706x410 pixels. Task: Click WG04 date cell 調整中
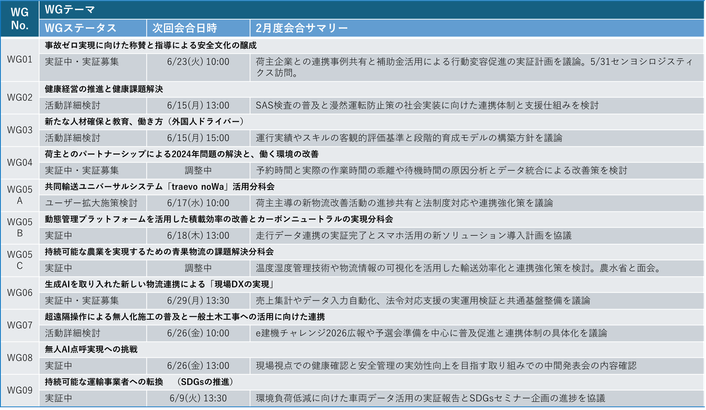click(198, 171)
